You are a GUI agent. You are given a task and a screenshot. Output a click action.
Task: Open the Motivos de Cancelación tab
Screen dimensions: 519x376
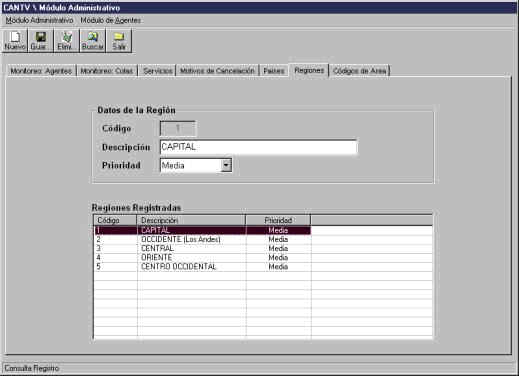click(217, 71)
